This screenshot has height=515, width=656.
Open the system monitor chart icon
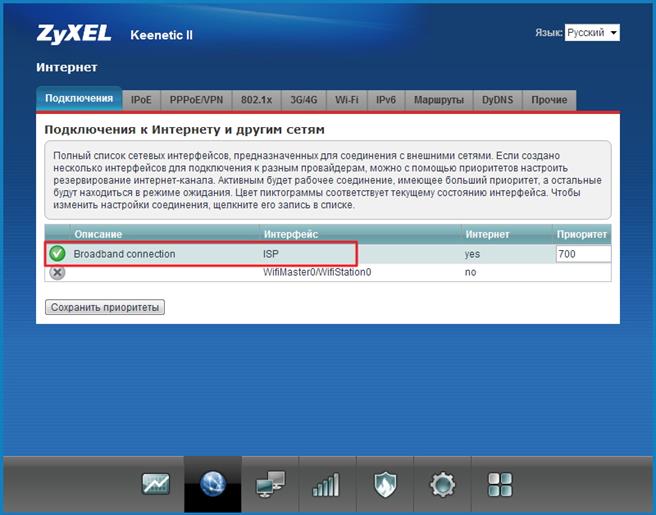156,484
